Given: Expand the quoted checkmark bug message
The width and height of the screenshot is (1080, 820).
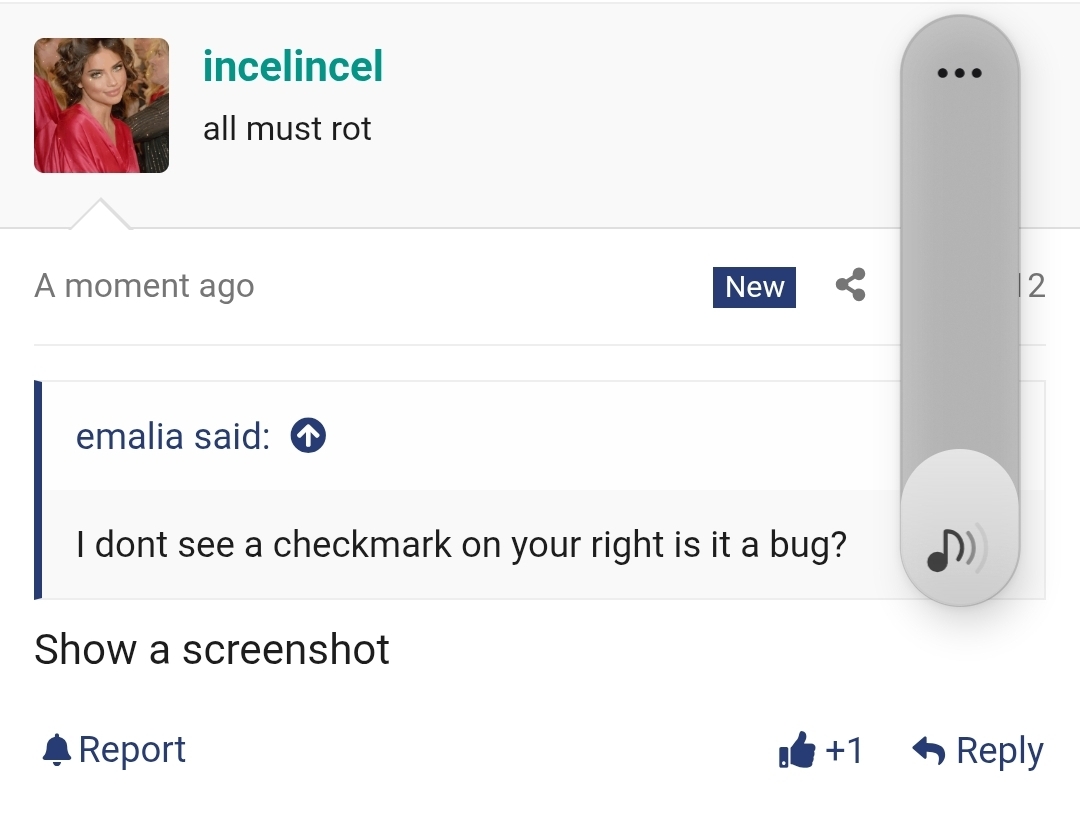Looking at the screenshot, I should (461, 545).
